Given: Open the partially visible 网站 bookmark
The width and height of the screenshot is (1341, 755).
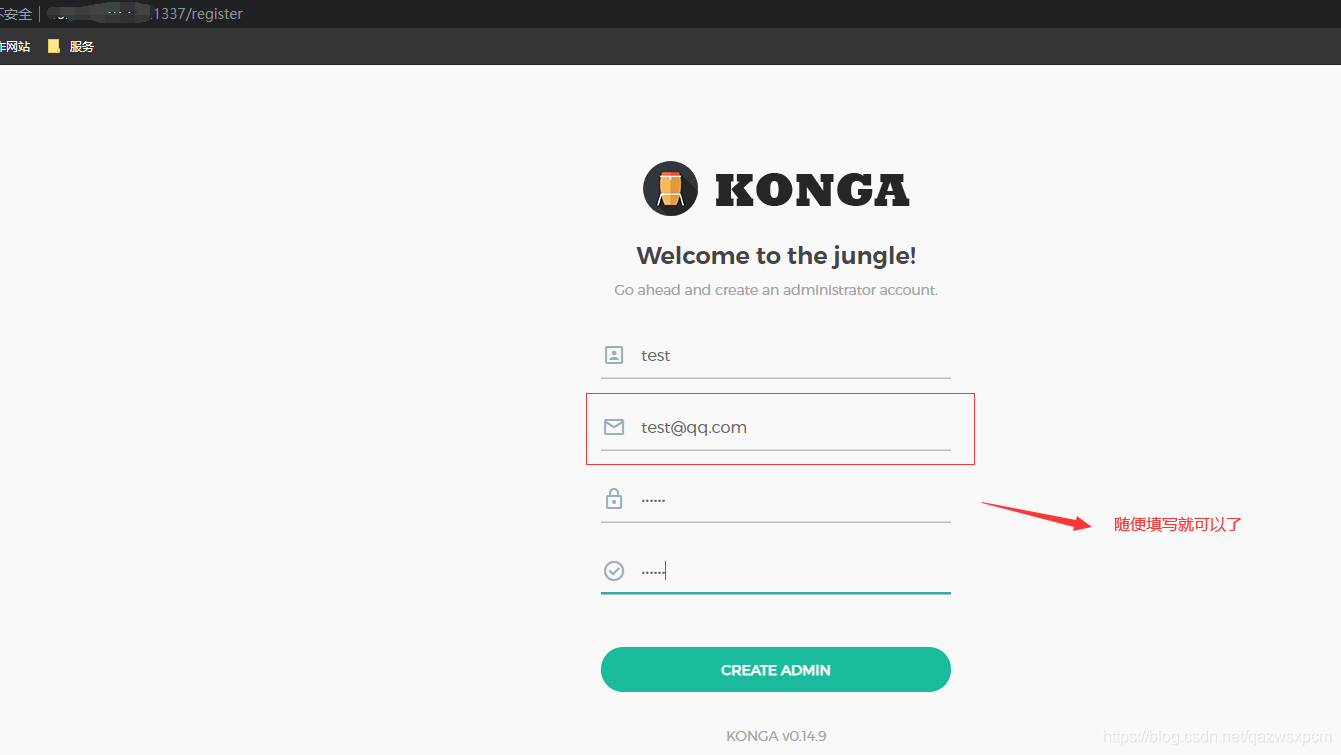Looking at the screenshot, I should click(x=15, y=46).
